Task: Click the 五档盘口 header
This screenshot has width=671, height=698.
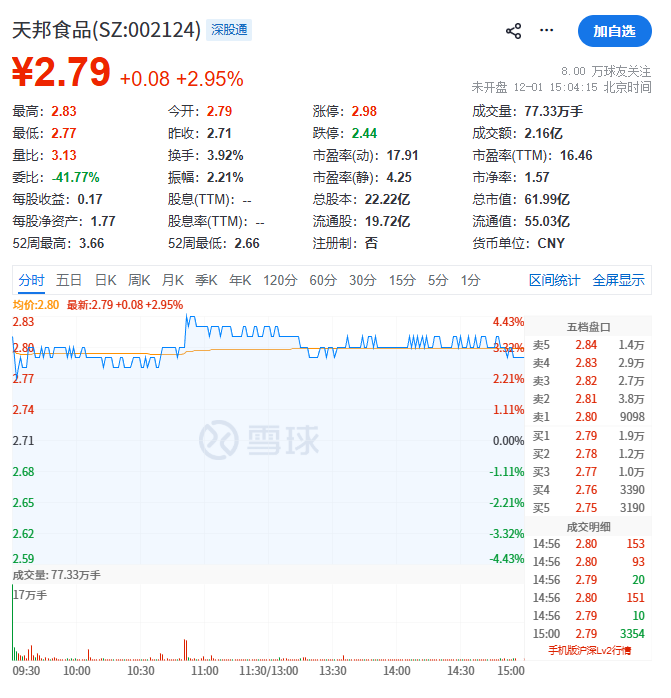Action: [588, 327]
